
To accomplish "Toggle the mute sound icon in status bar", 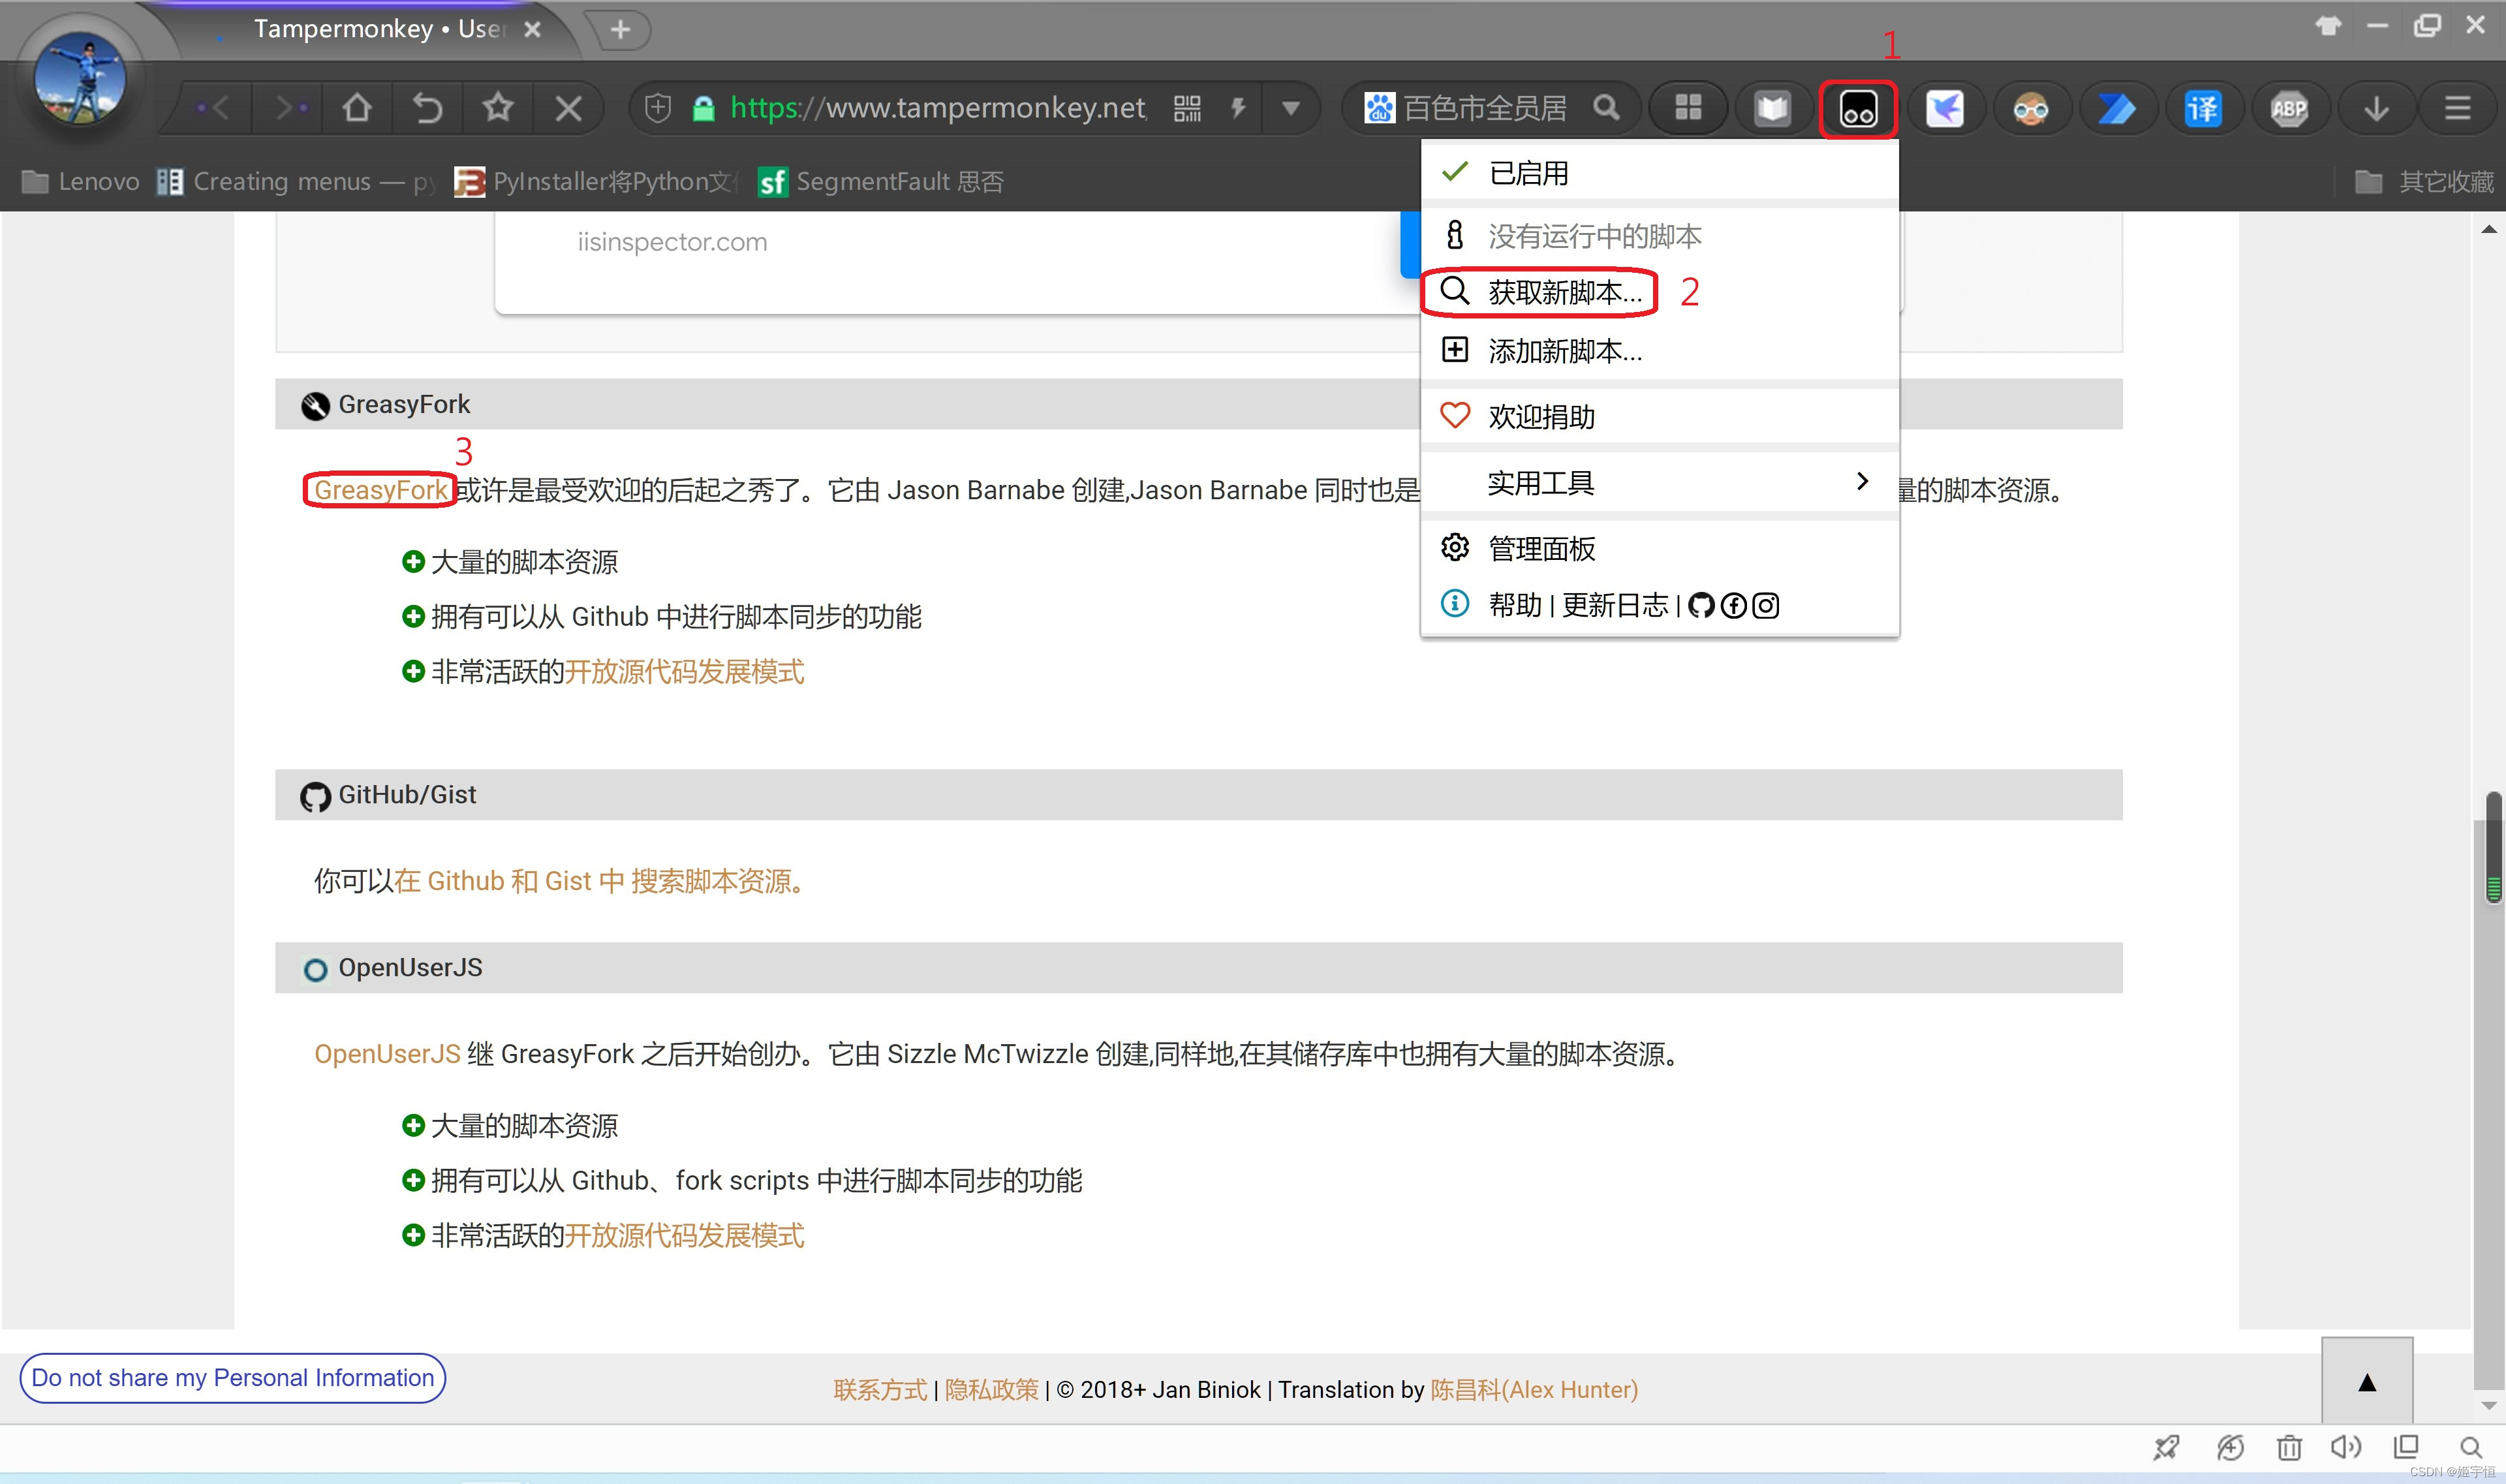I will [x=2345, y=1447].
